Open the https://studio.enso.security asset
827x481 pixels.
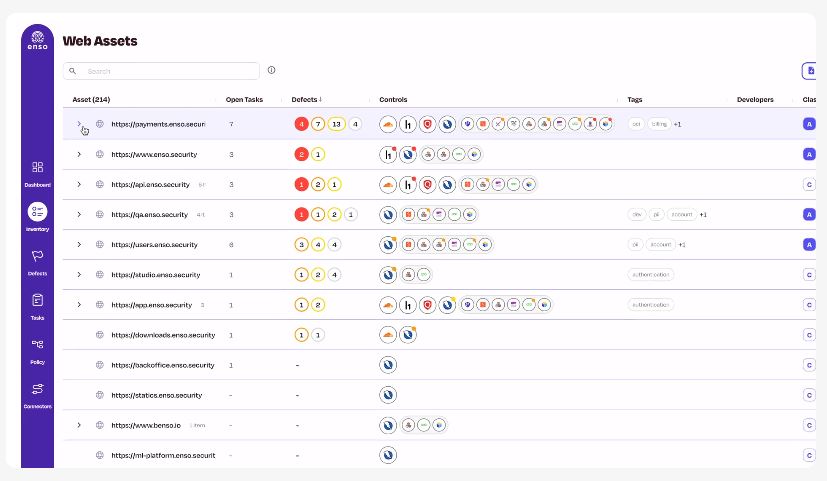(156, 274)
